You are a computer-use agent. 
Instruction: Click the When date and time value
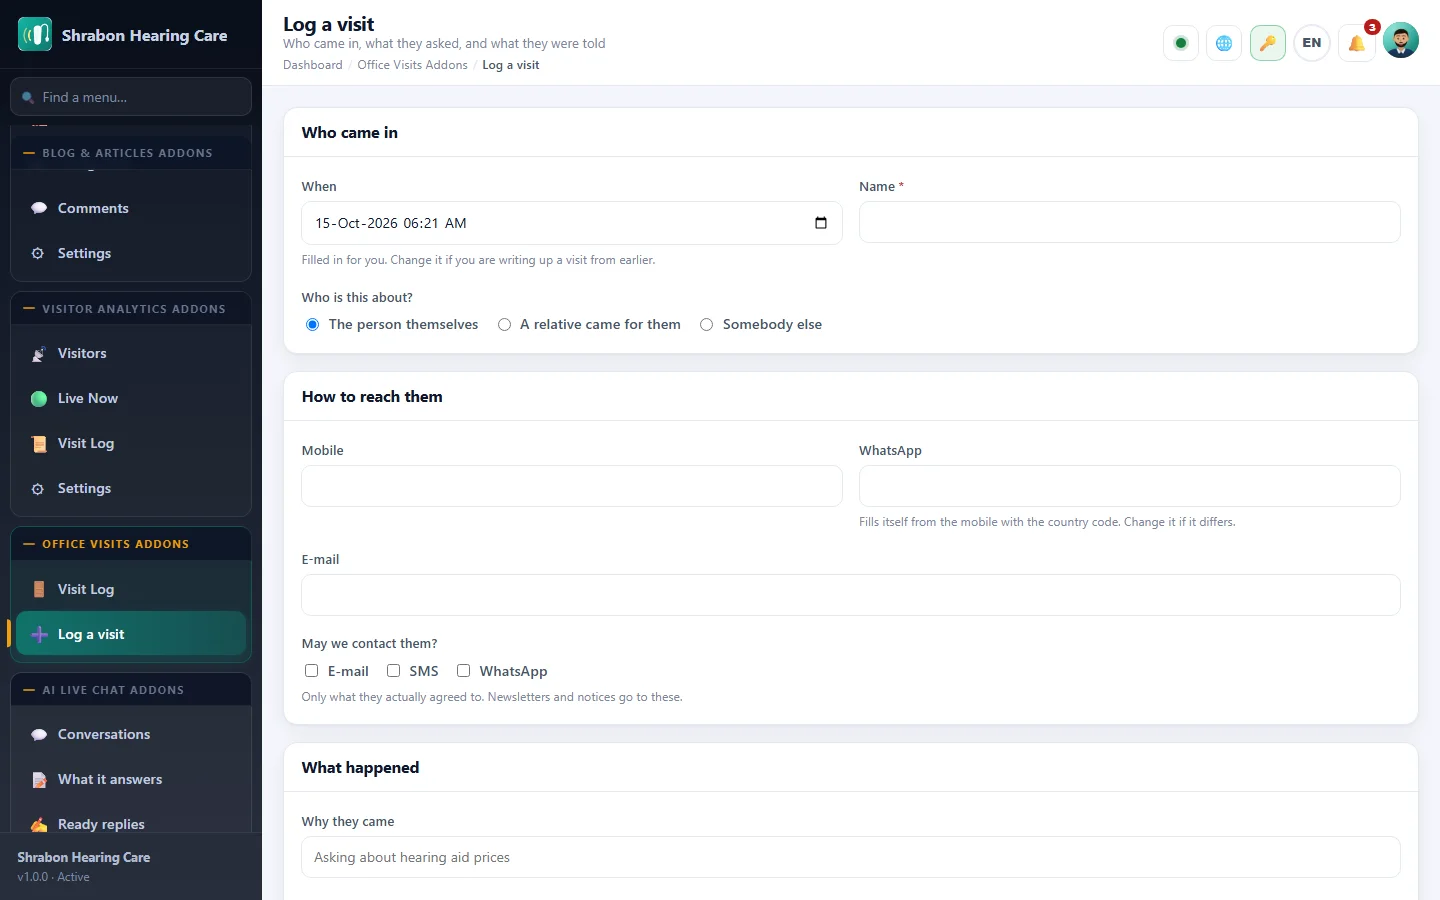(391, 223)
